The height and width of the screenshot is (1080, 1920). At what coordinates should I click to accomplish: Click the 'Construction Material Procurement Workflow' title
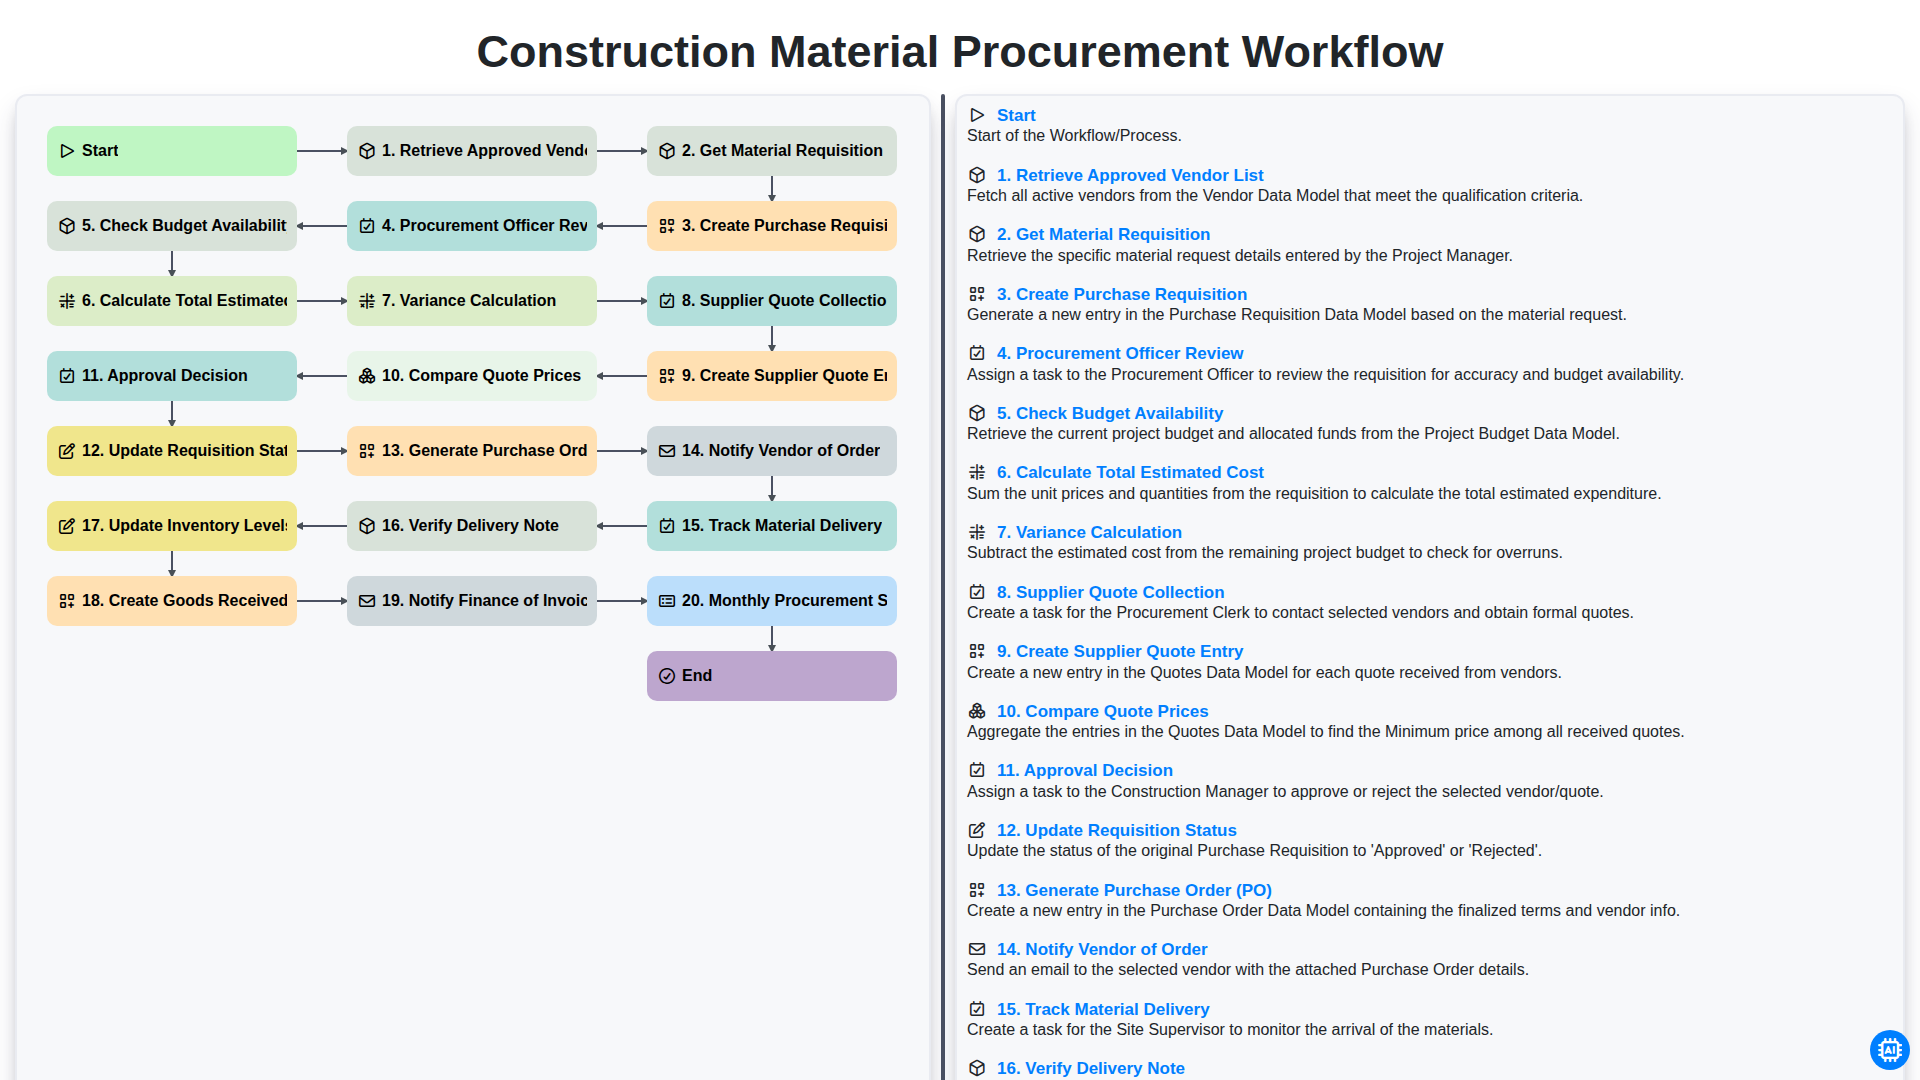click(x=960, y=52)
